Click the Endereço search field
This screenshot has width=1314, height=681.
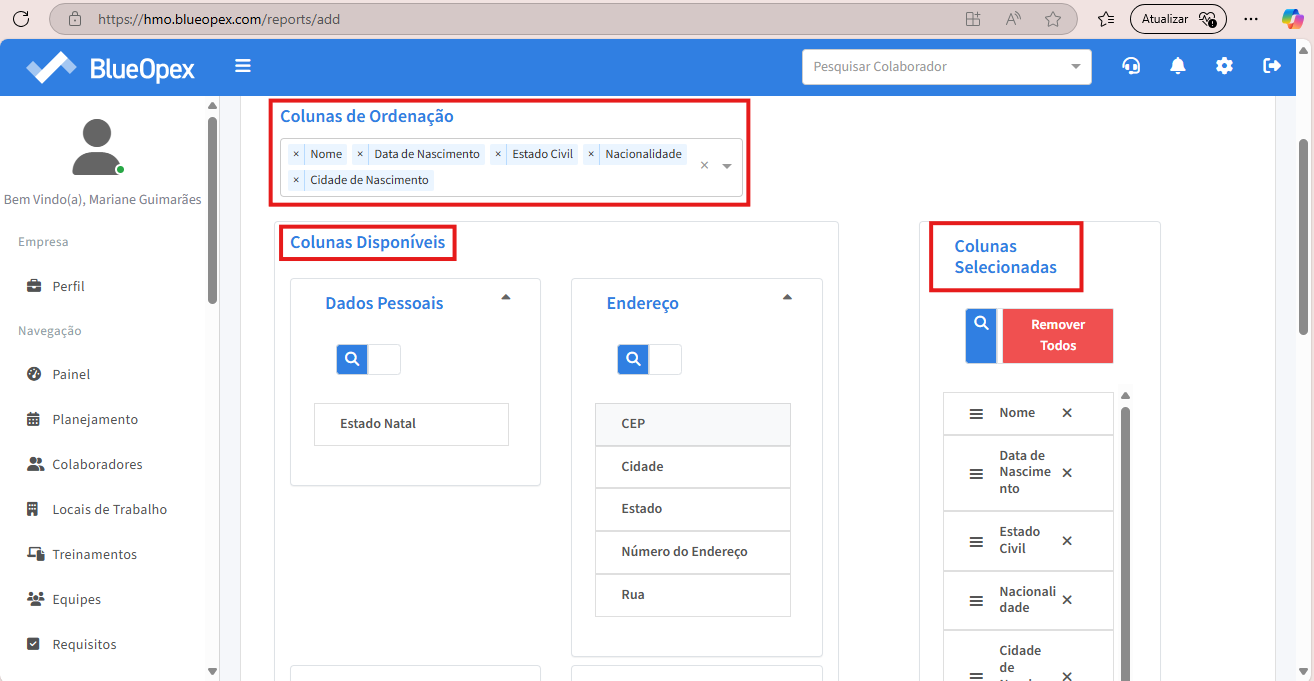[665, 359]
